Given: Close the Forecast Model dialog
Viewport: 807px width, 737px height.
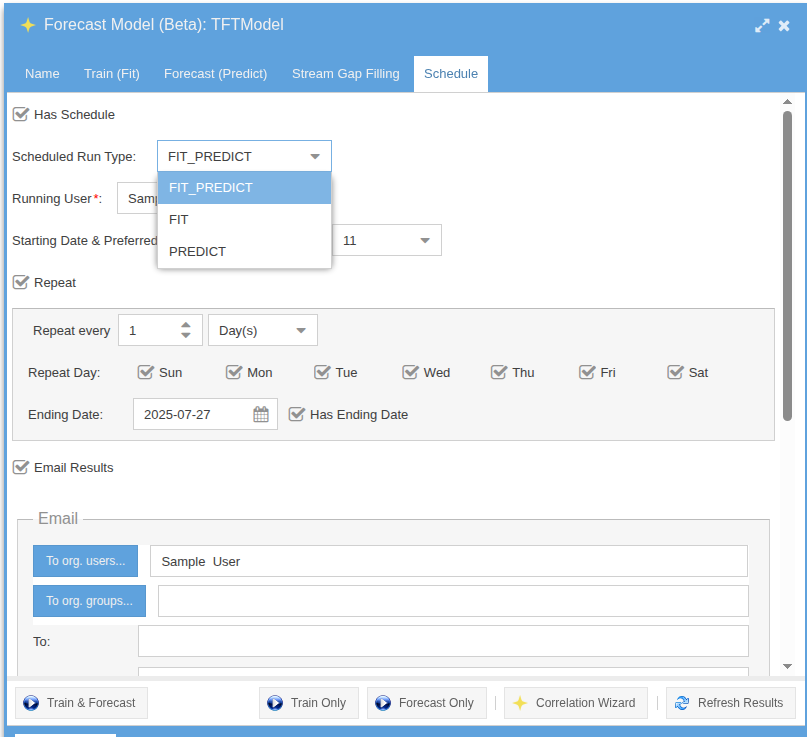Looking at the screenshot, I should click(x=784, y=25).
